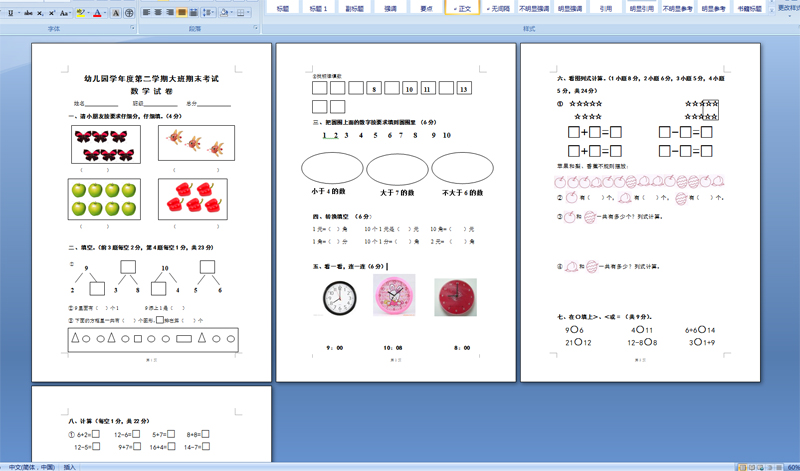
Task: Open highlight color dropdown arrow
Action: point(88,13)
